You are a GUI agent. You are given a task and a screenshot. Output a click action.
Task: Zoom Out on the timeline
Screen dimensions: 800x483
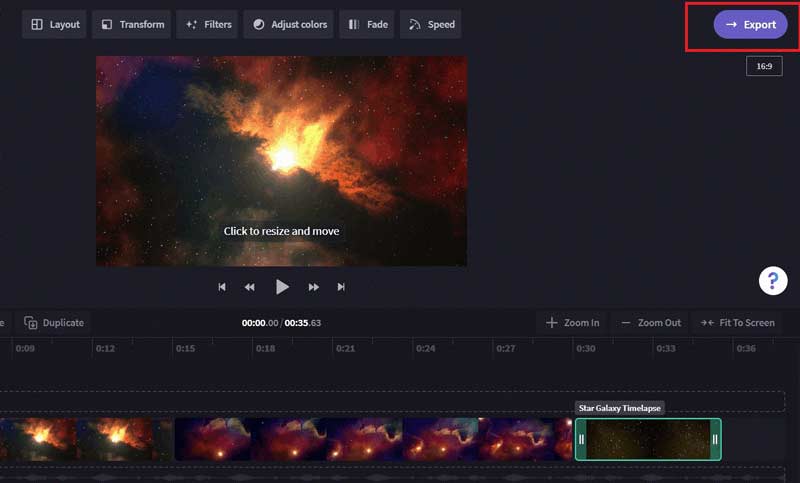(x=649, y=323)
